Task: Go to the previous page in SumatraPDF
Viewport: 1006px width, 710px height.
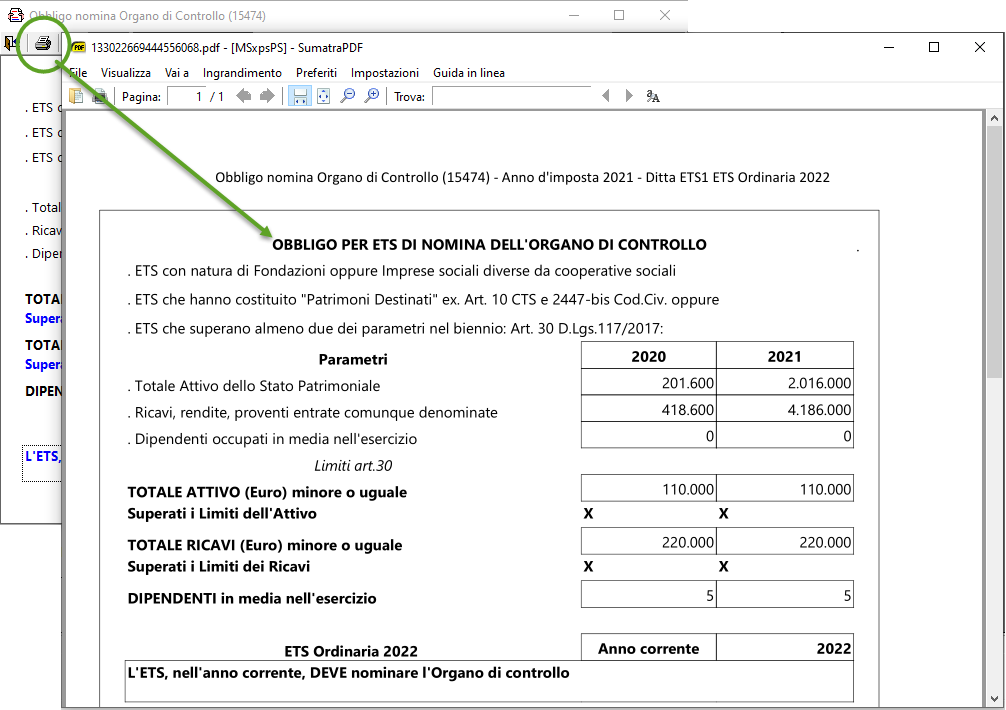Action: [x=244, y=96]
